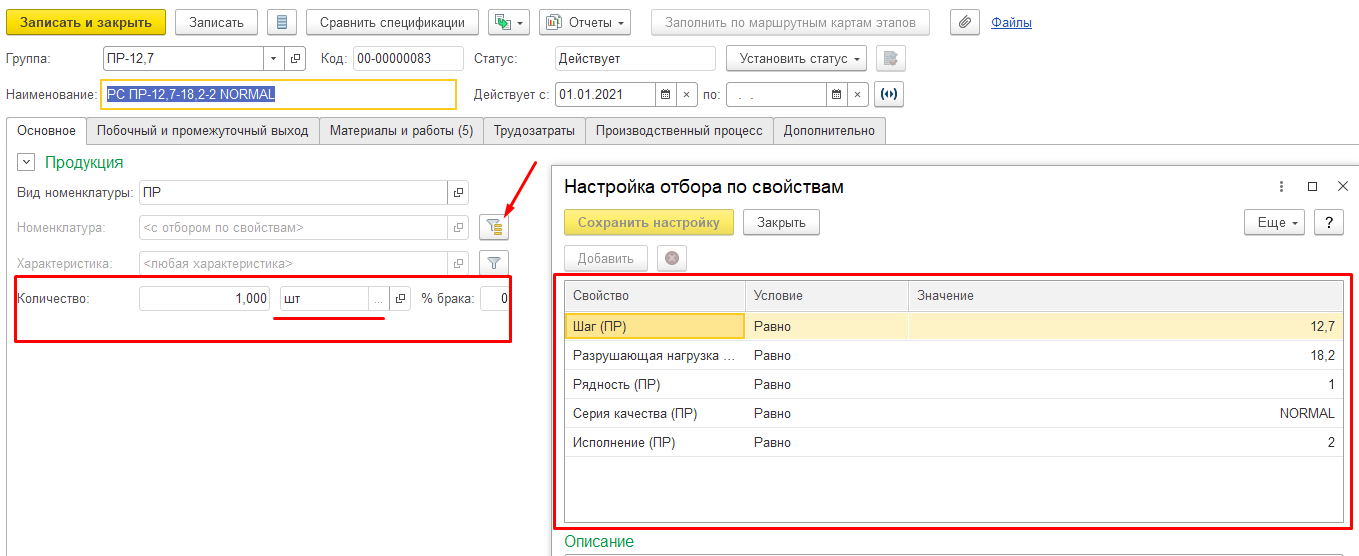The image size is (1359, 556).
Task: Open the 'Файлы' link
Action: (x=1011, y=22)
